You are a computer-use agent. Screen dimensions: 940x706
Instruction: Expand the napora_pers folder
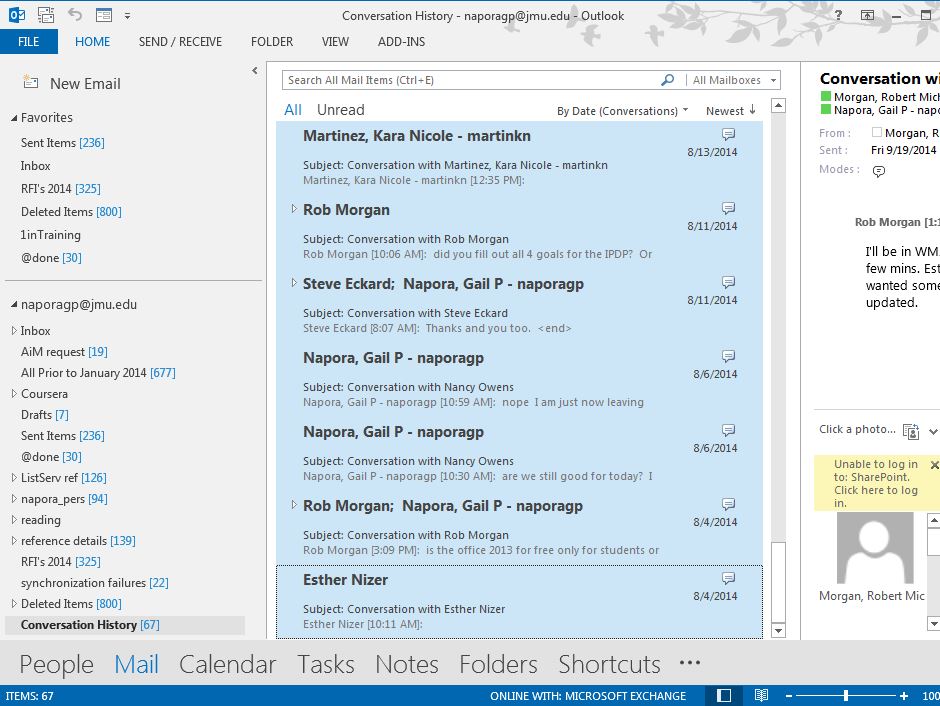pyautogui.click(x=14, y=499)
